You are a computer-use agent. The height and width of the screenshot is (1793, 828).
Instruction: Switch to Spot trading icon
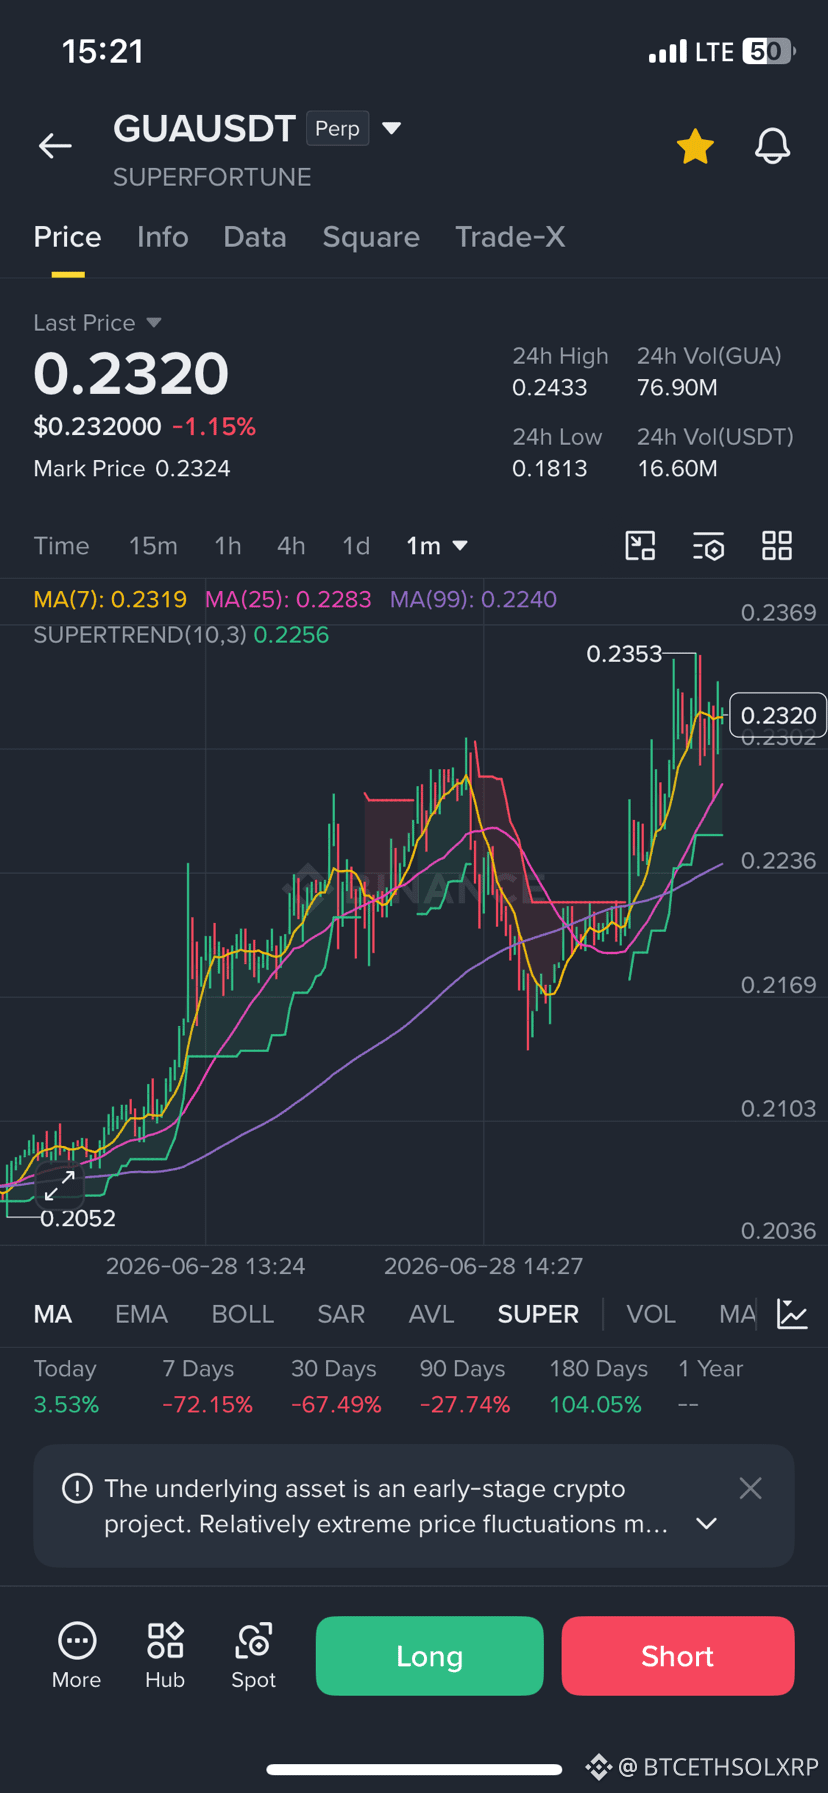tap(254, 1656)
